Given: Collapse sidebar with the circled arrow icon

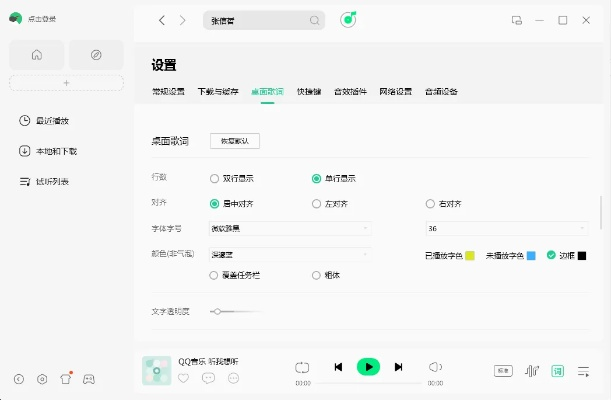Looking at the screenshot, I should (x=19, y=379).
